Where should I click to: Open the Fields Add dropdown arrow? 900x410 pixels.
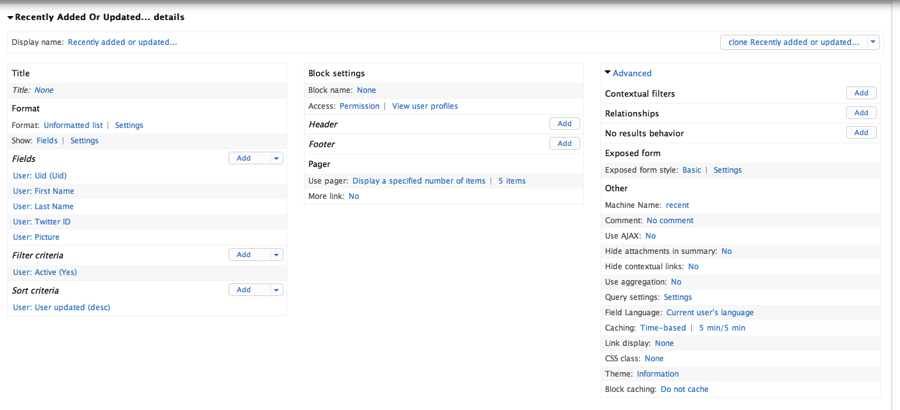(277, 158)
